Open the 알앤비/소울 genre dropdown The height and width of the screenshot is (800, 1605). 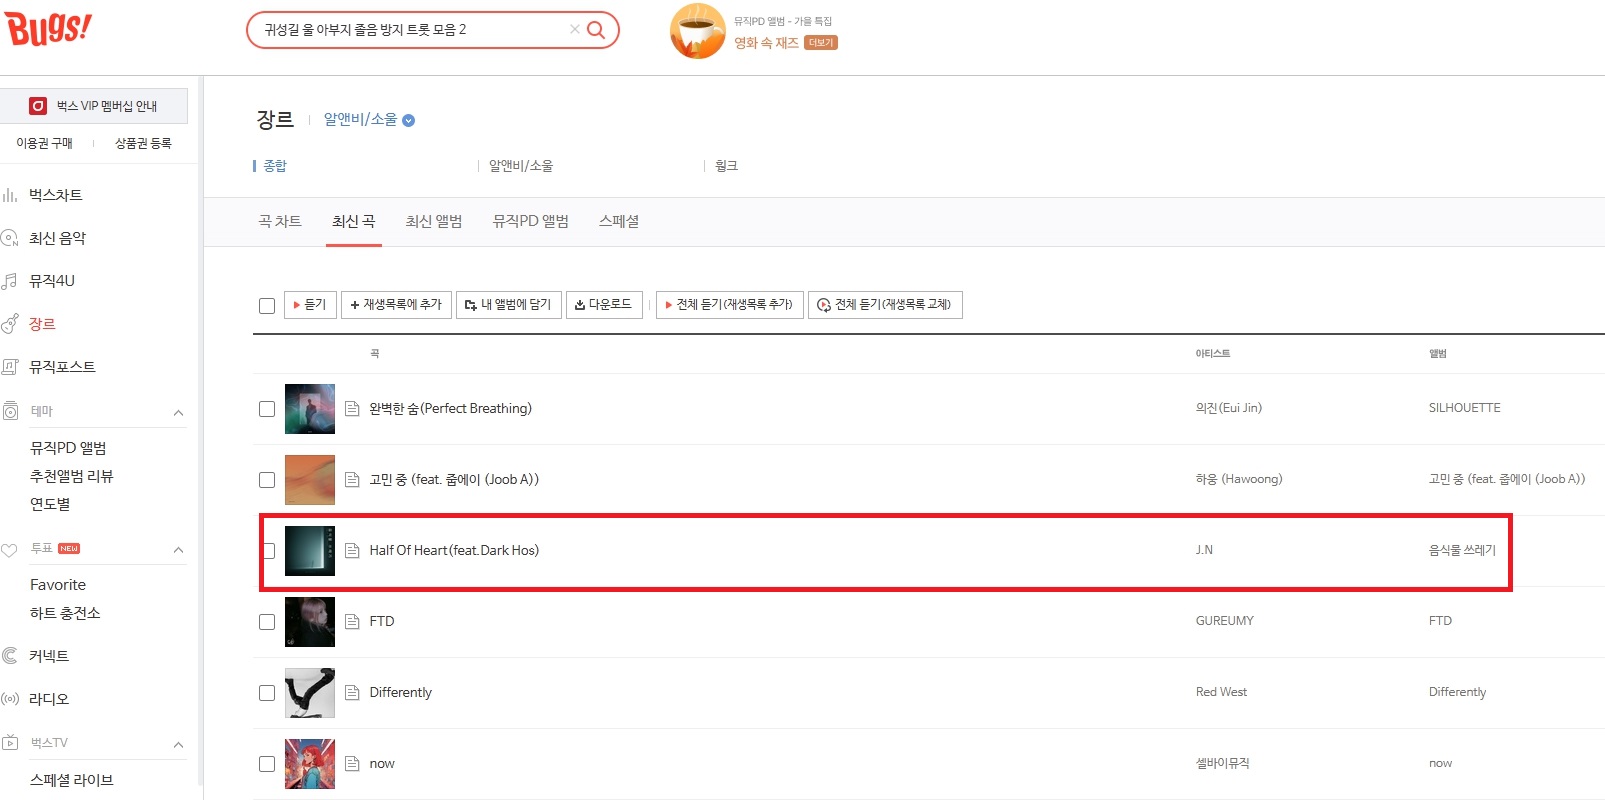[x=369, y=120]
